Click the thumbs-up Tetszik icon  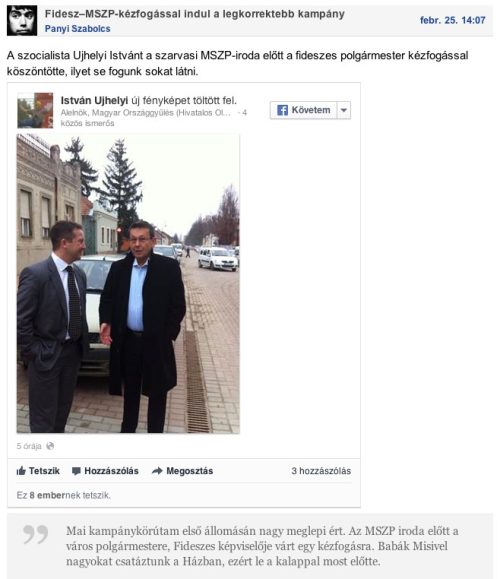tap(21, 471)
